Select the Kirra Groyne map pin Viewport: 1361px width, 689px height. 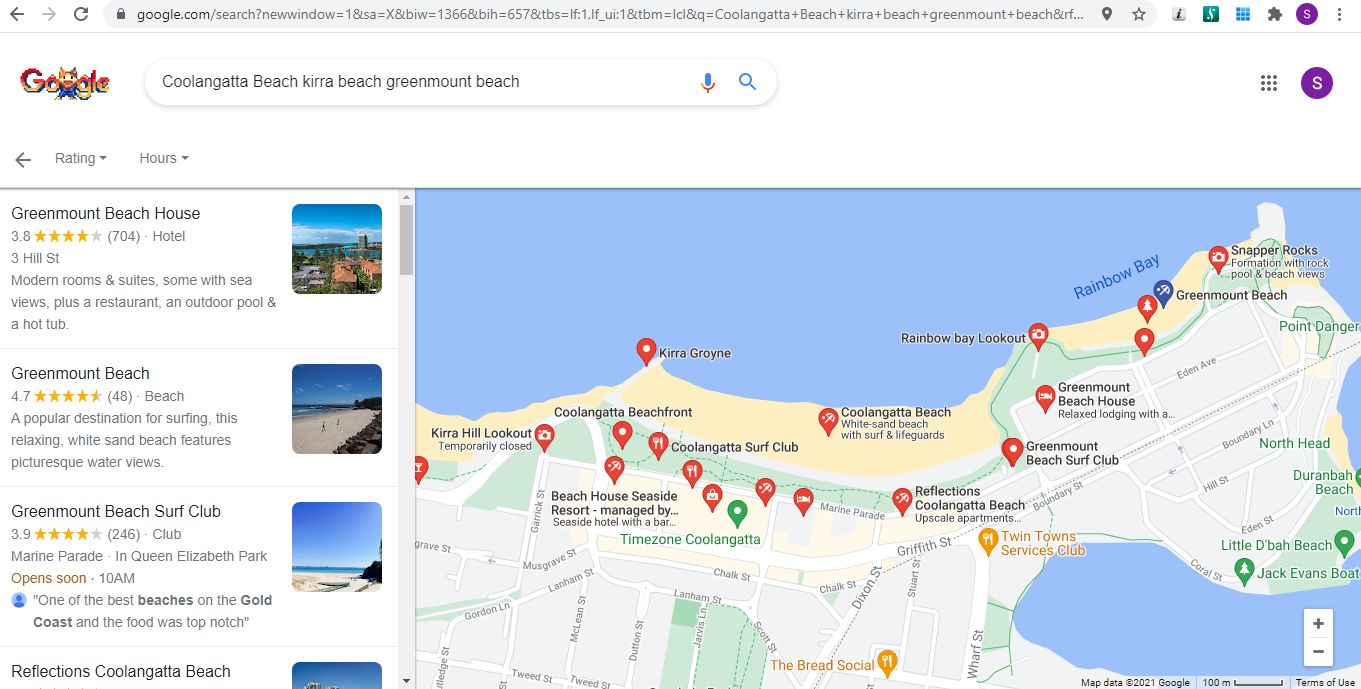tap(646, 351)
